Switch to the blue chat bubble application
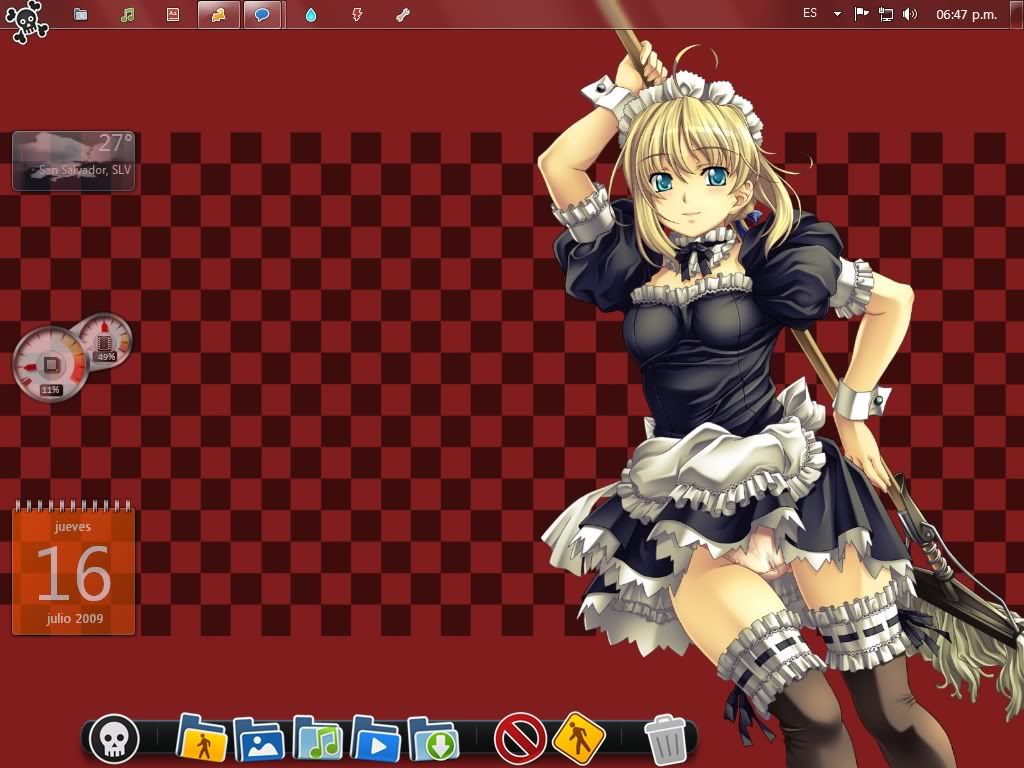The height and width of the screenshot is (768, 1024). (x=263, y=14)
